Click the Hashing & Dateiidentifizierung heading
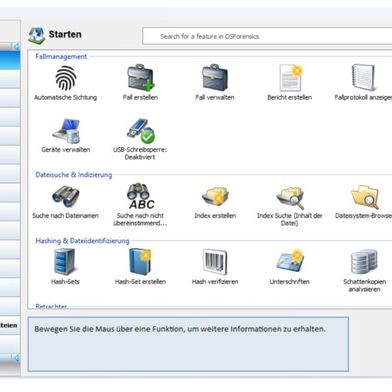Image resolution: width=392 pixels, height=392 pixels. coord(82,241)
